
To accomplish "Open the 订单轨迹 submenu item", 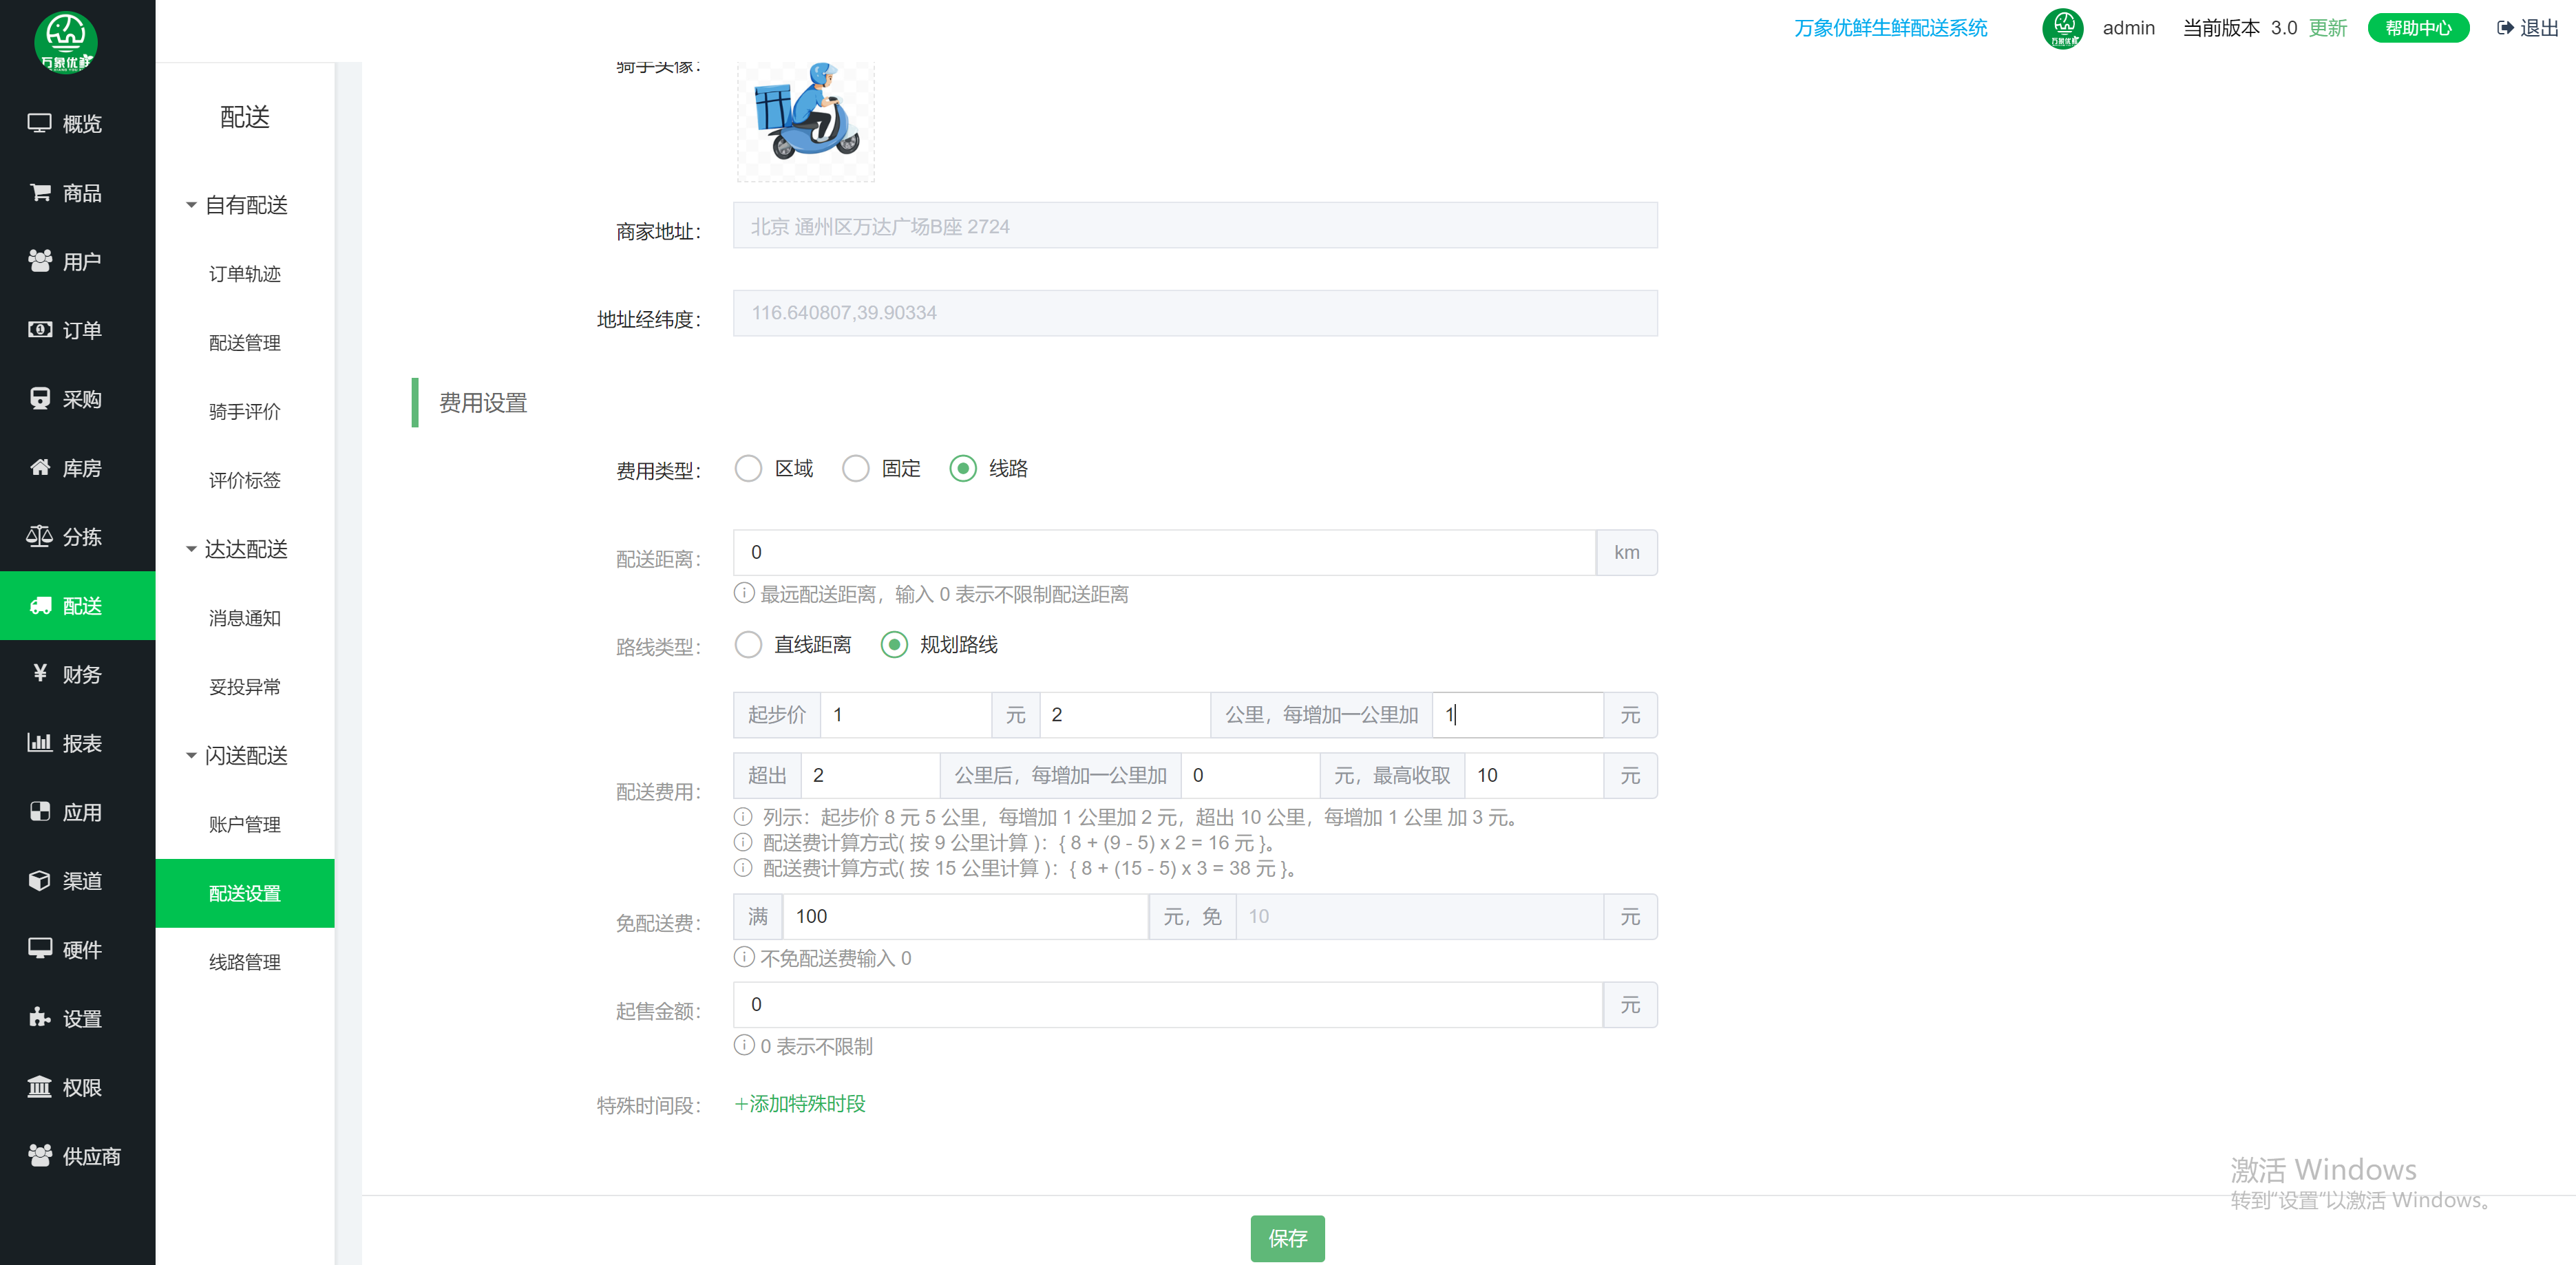I will [x=244, y=274].
